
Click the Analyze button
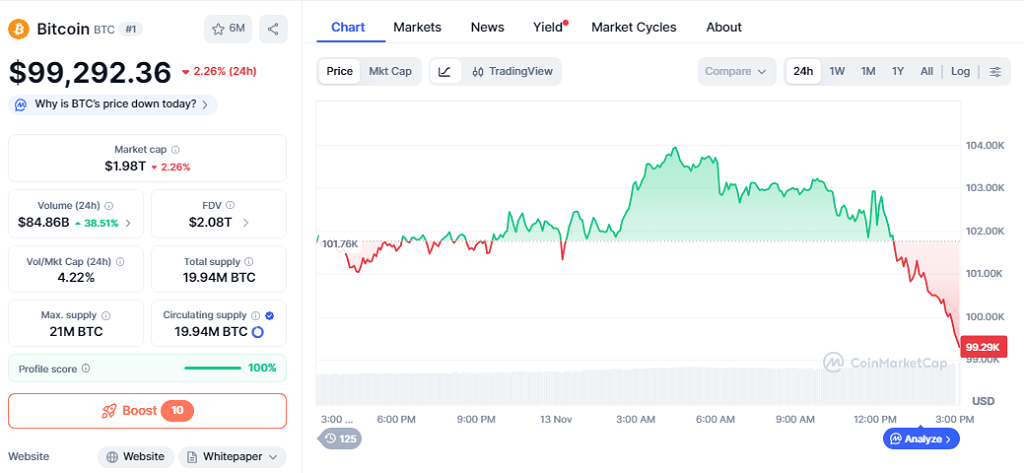tap(921, 439)
